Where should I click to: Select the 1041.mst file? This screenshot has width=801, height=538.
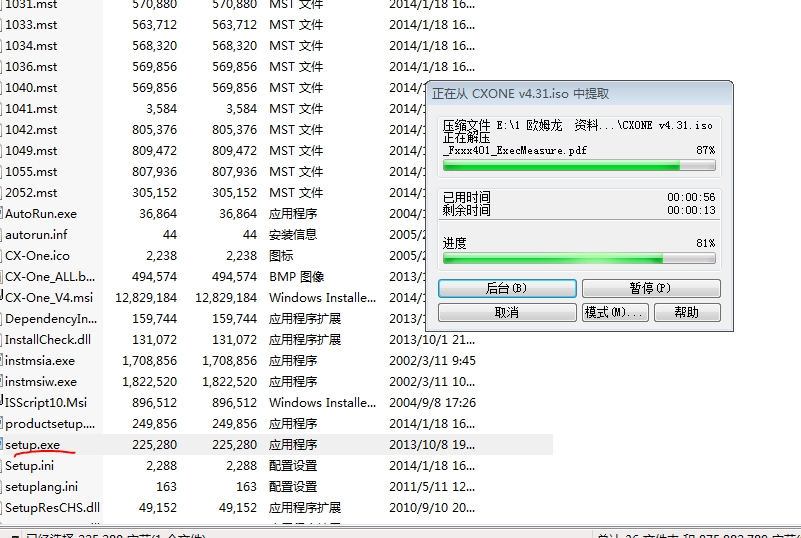point(31,109)
